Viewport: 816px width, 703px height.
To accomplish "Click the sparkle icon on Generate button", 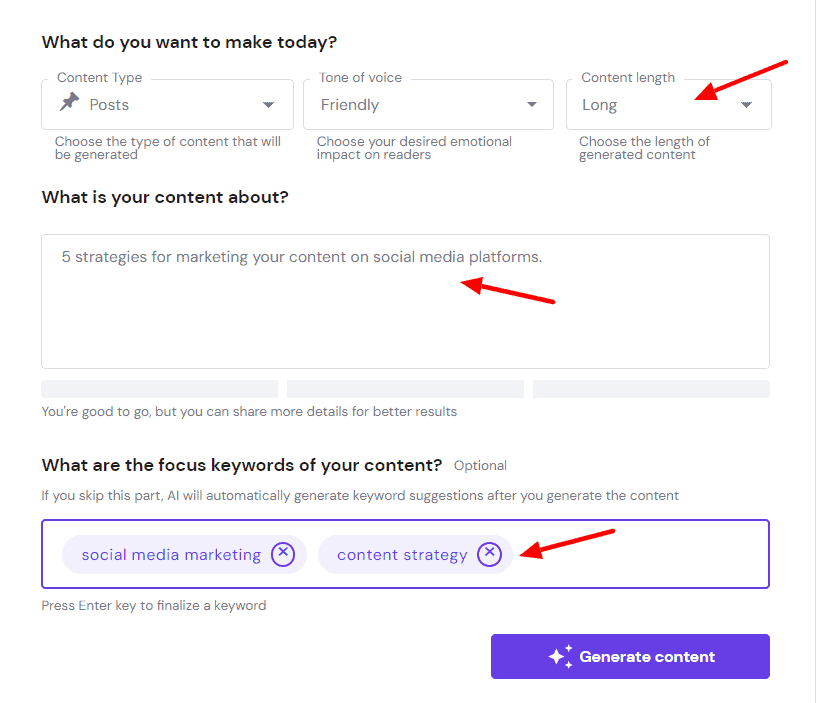I will [560, 657].
